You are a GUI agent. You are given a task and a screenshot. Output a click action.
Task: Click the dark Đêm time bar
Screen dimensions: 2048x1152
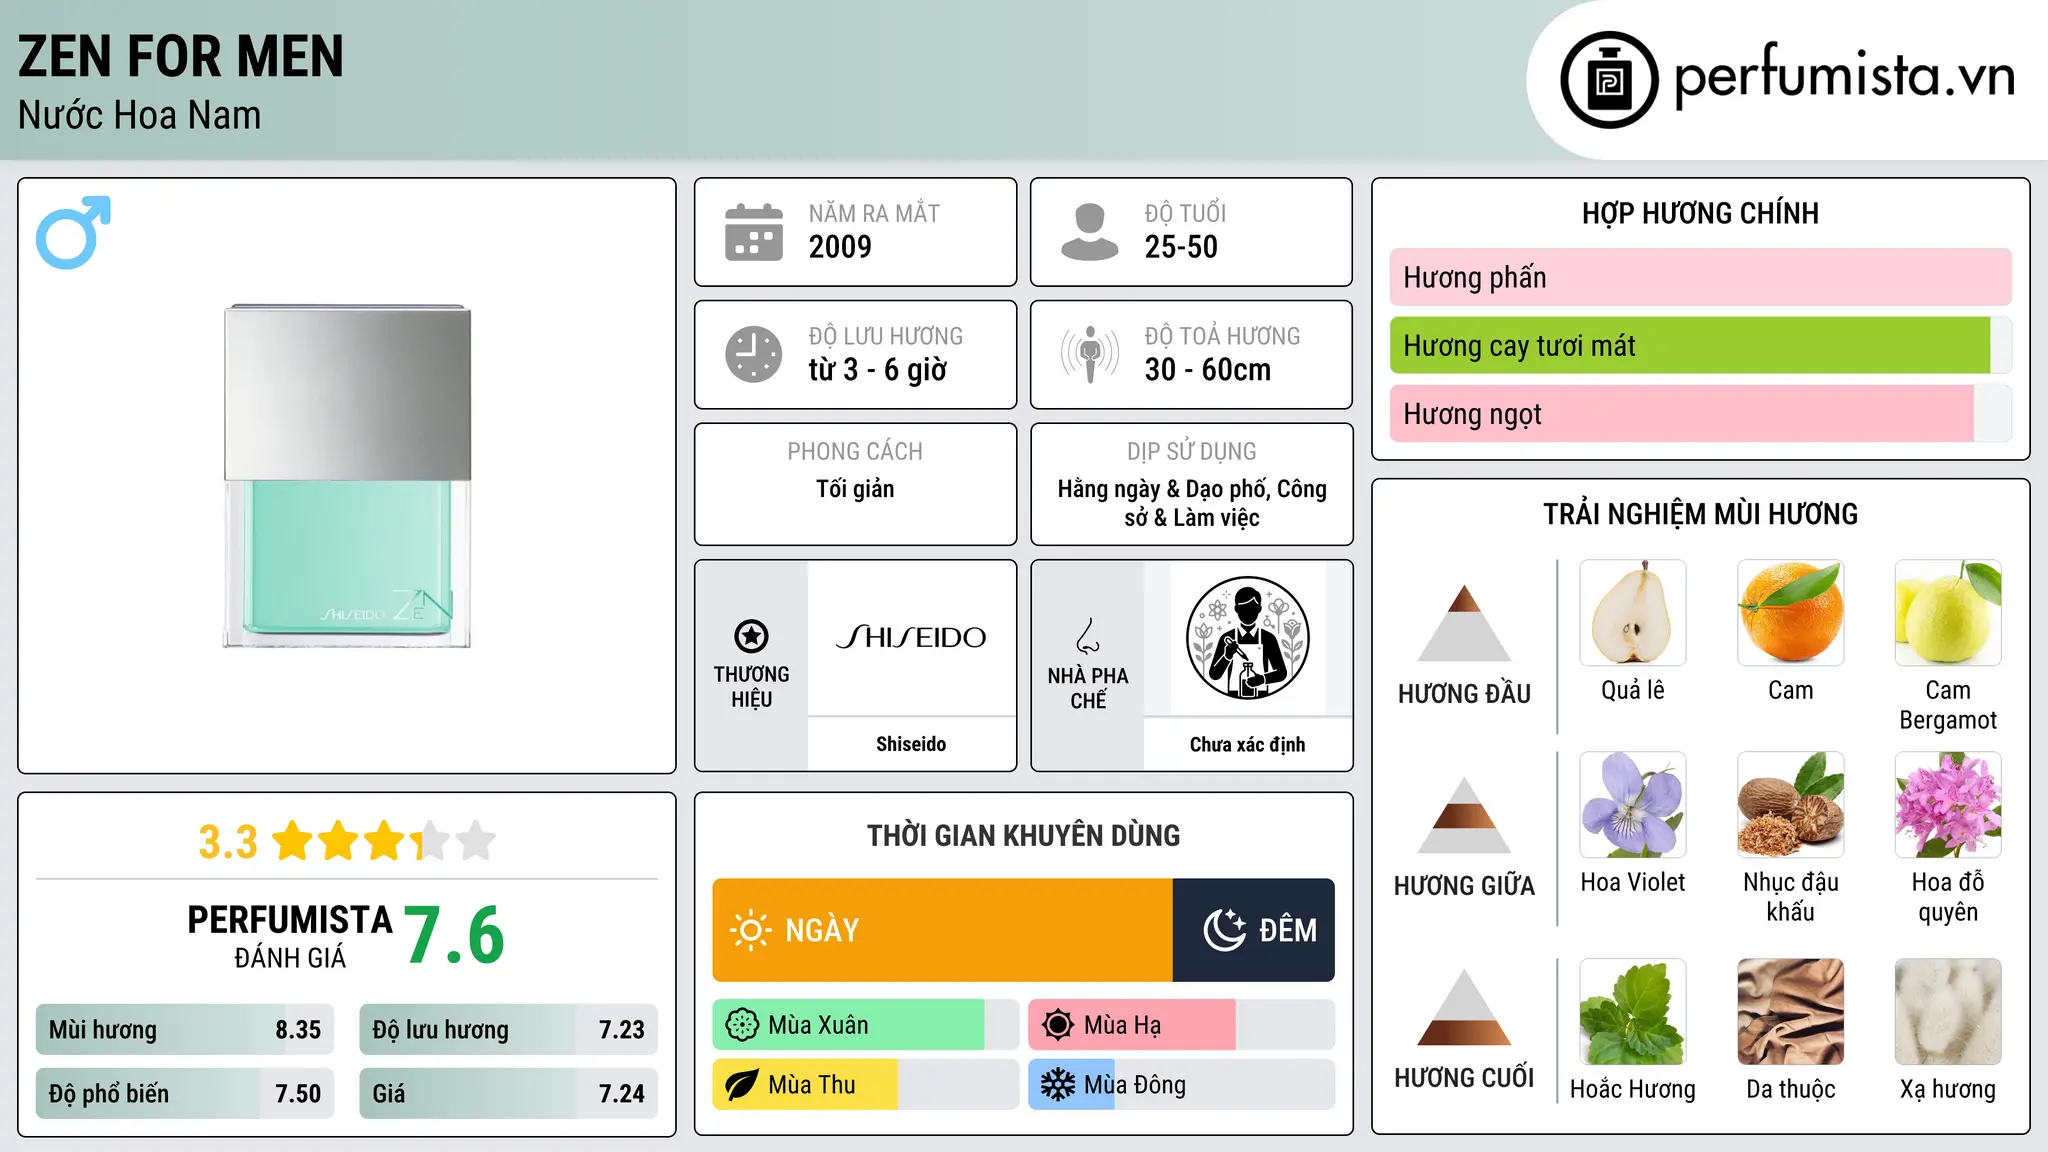point(1254,930)
